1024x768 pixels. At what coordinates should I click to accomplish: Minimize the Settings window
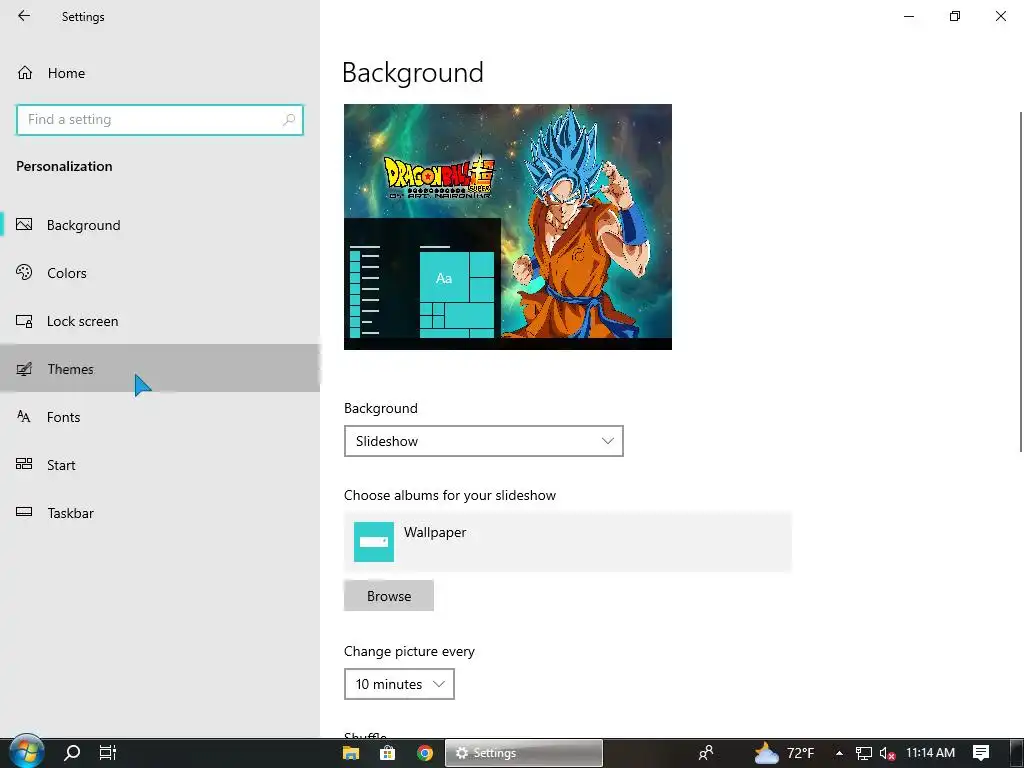coord(908,16)
